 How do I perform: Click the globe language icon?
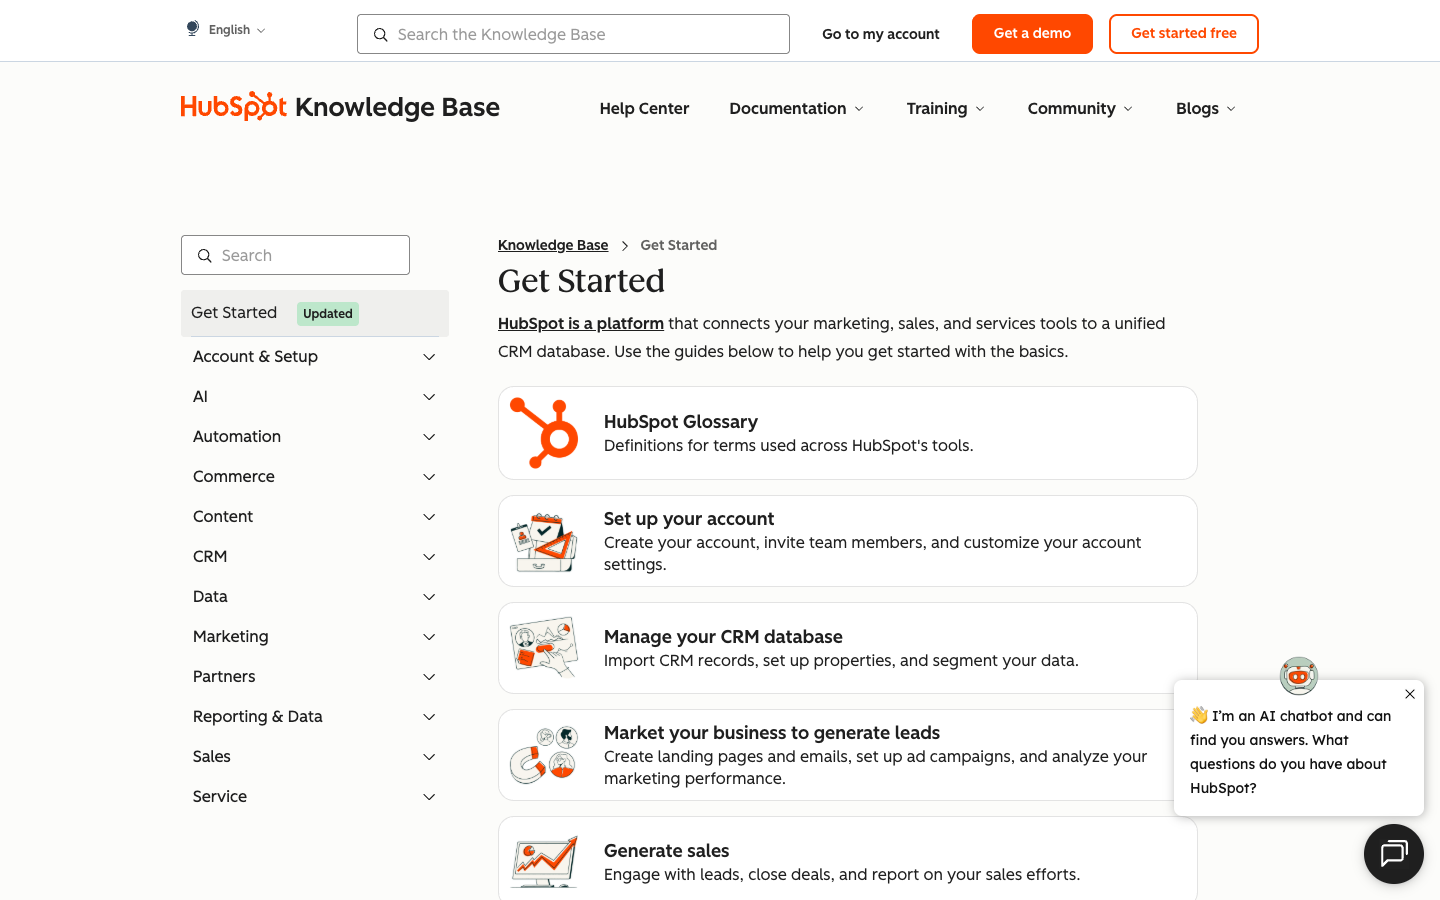coord(193,29)
